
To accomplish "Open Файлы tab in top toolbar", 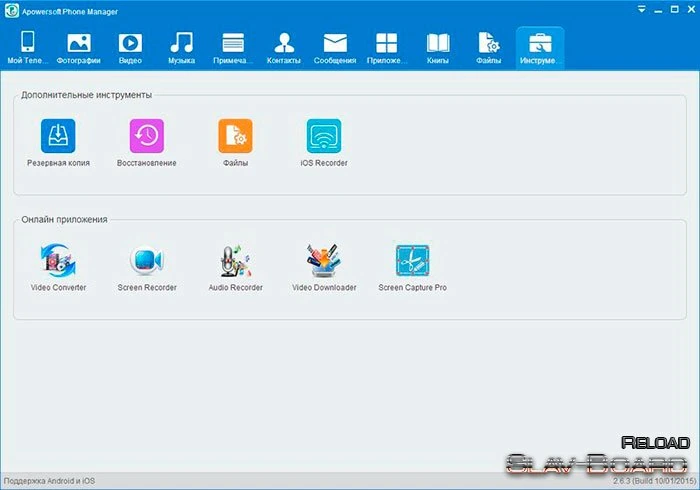I will click(x=488, y=48).
